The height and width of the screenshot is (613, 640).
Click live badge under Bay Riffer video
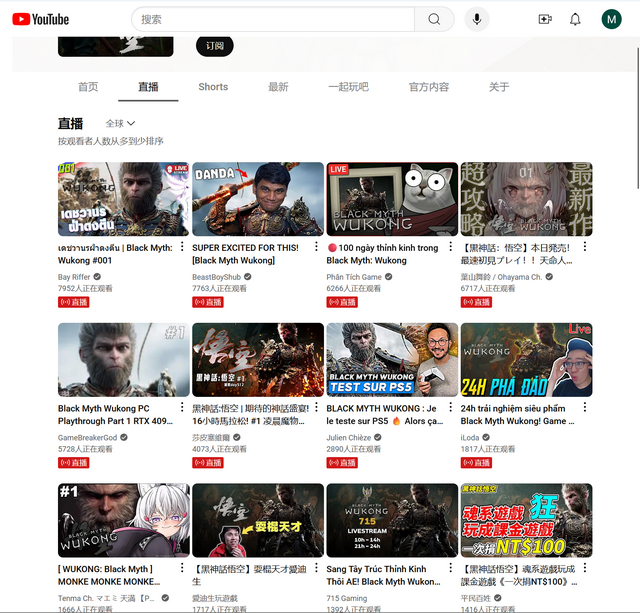[73, 302]
